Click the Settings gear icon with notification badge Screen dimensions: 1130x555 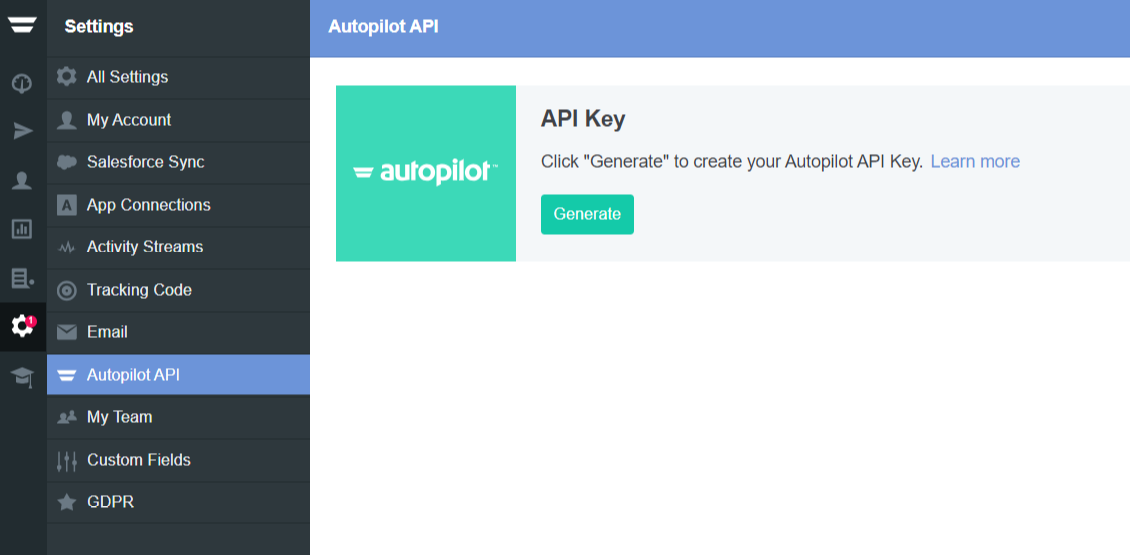point(22,327)
